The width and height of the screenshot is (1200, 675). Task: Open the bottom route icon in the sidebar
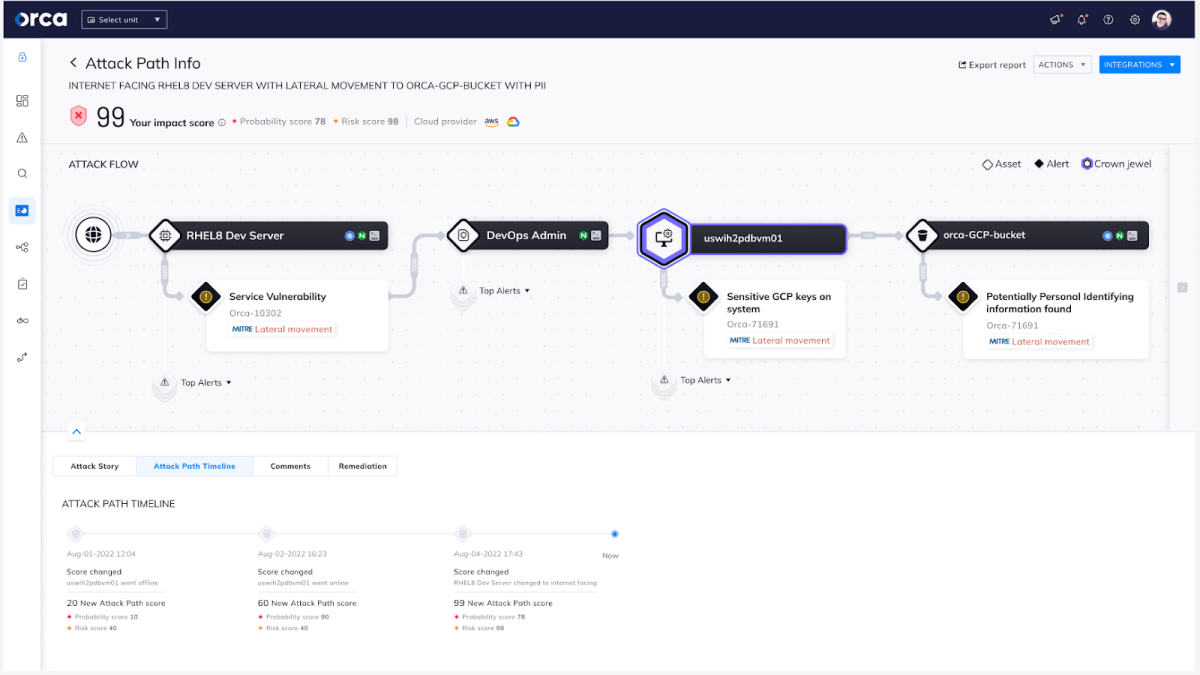point(22,357)
